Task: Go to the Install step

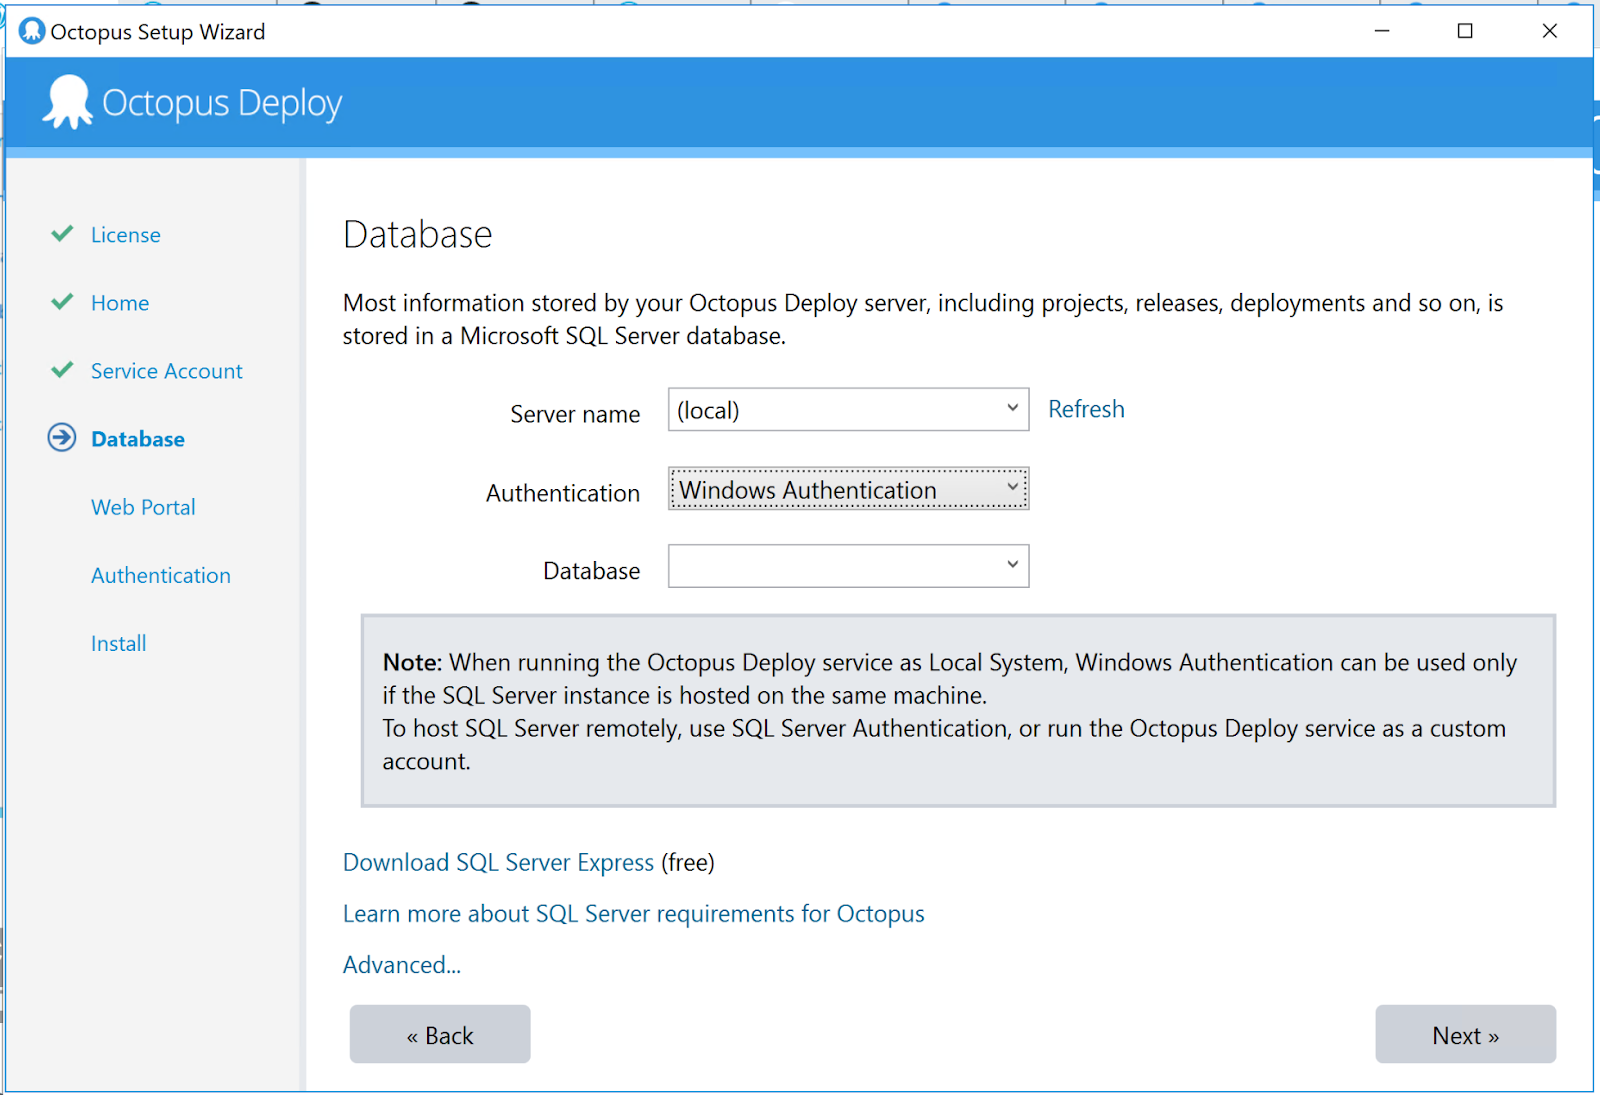Action: (119, 643)
